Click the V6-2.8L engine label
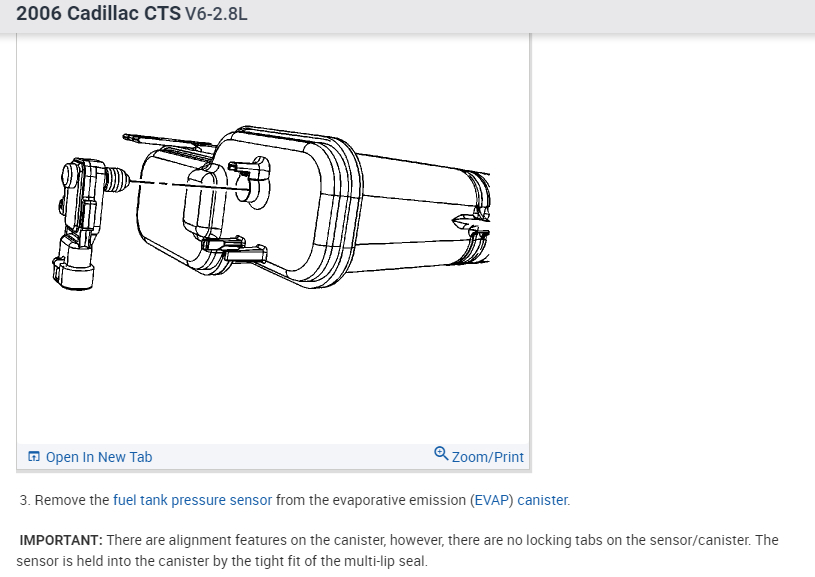The image size is (815, 577). [216, 14]
